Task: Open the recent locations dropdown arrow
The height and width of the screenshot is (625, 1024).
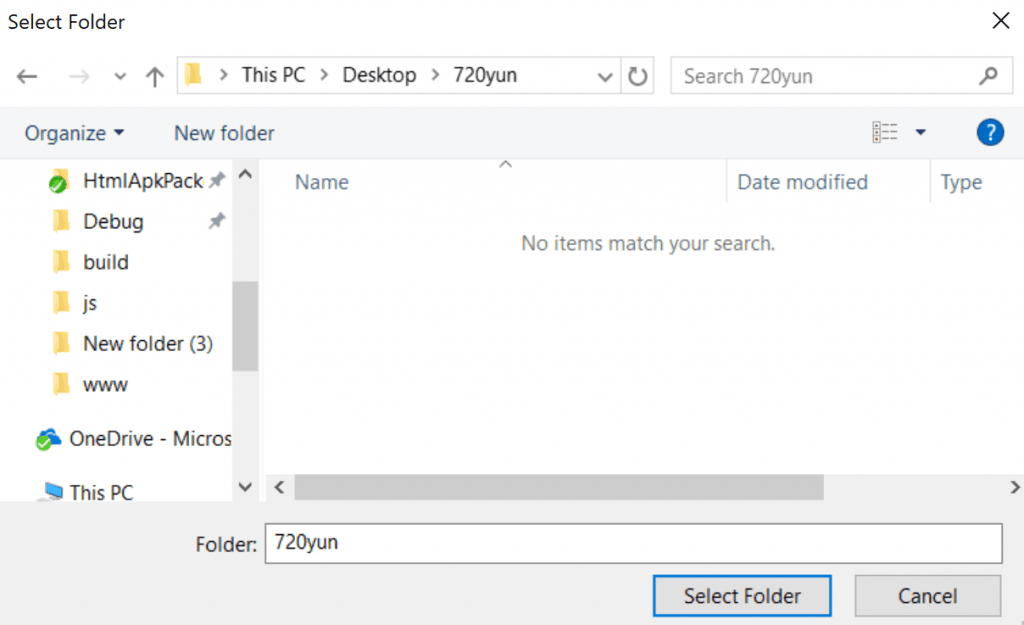Action: (120, 77)
